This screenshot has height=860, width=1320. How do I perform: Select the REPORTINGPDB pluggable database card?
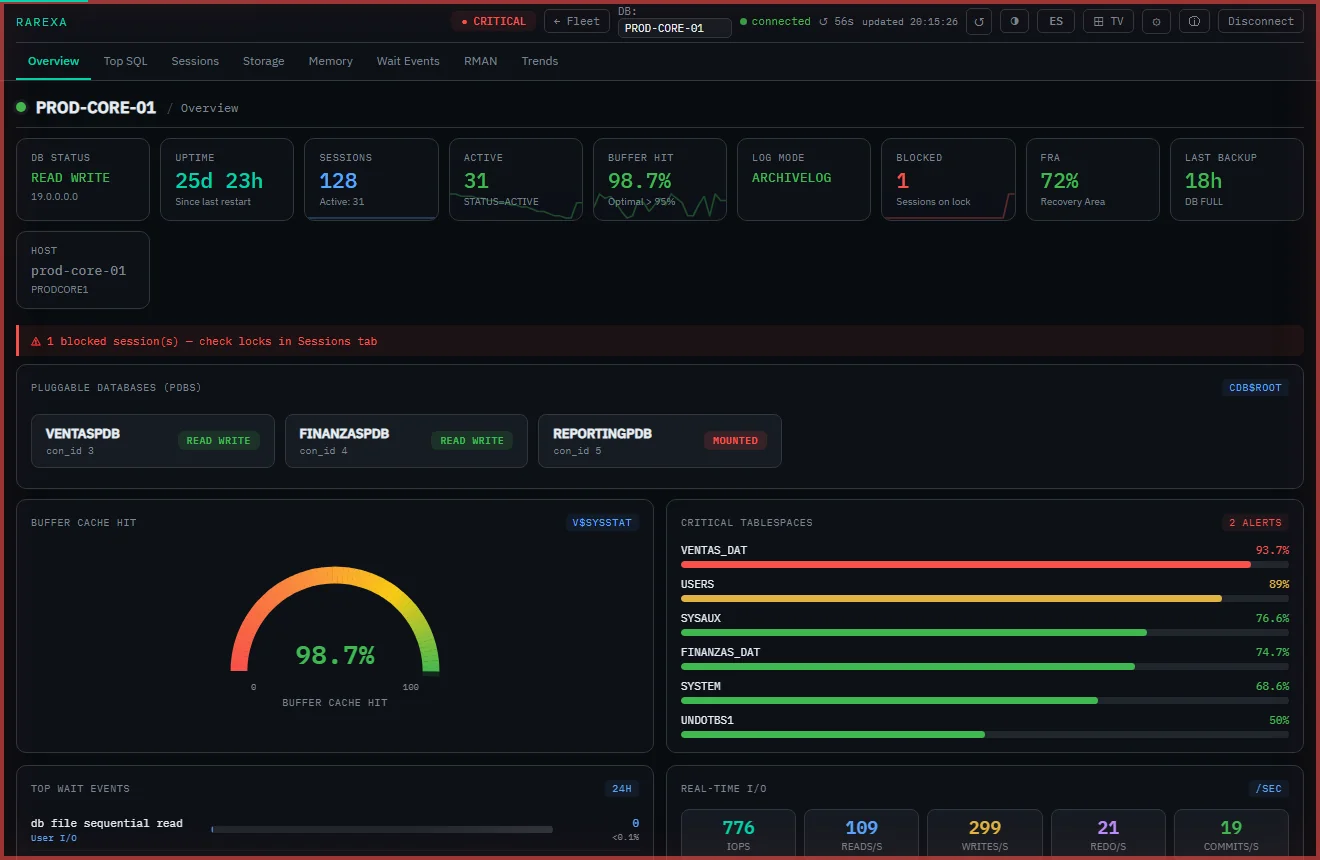(x=660, y=441)
